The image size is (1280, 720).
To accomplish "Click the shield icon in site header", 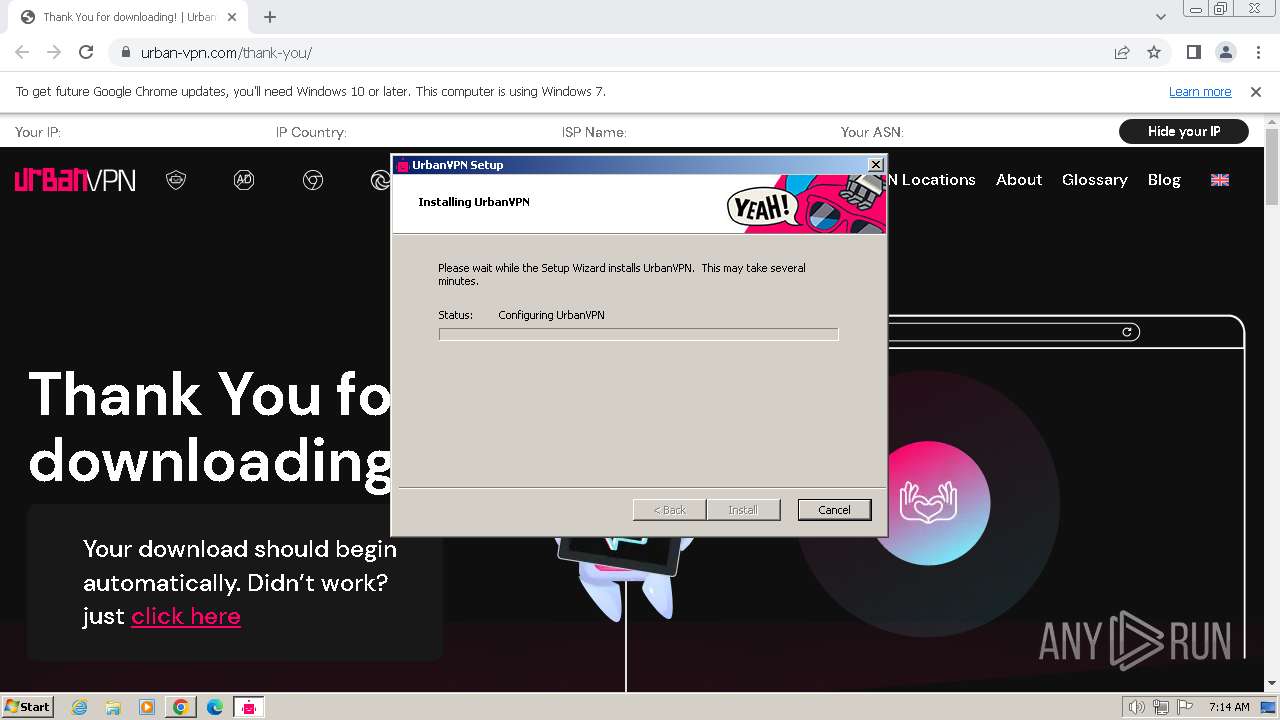I will (x=176, y=180).
